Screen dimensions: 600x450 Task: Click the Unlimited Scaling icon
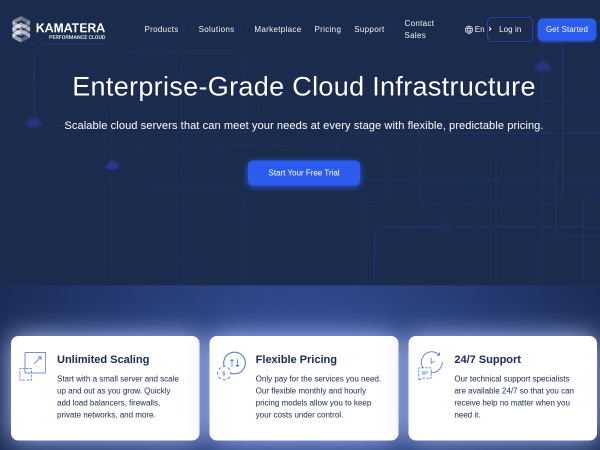(x=33, y=366)
